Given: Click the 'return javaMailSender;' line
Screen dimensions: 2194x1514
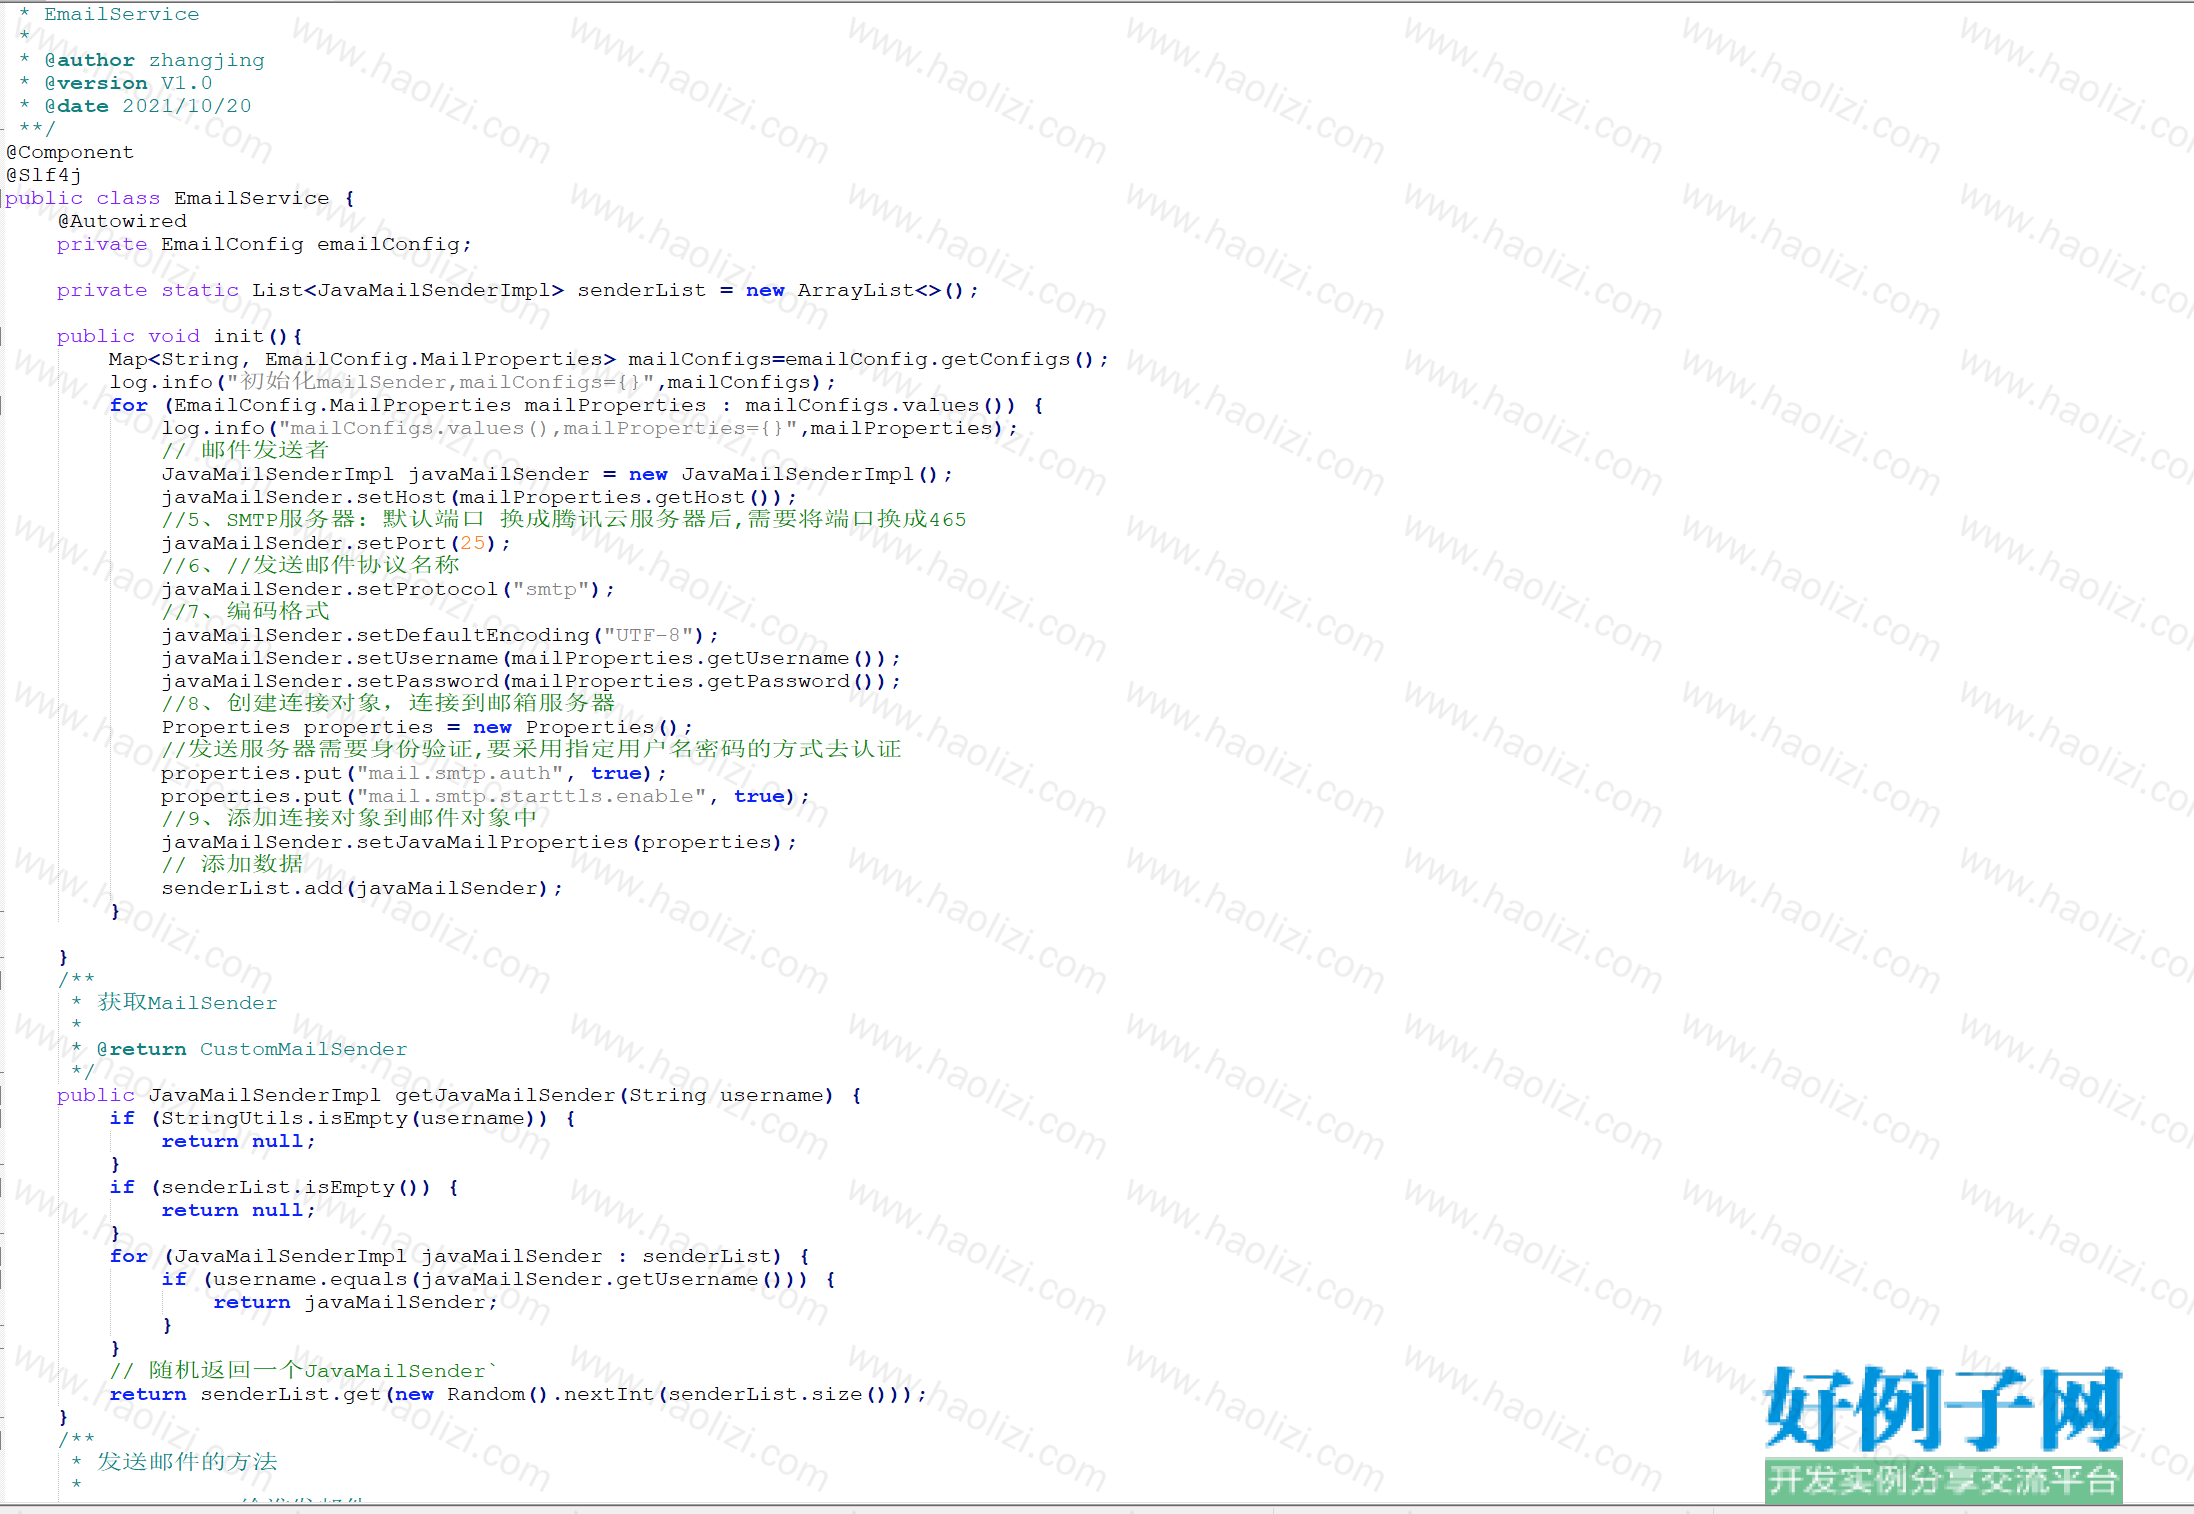Looking at the screenshot, I should coord(355,1302).
